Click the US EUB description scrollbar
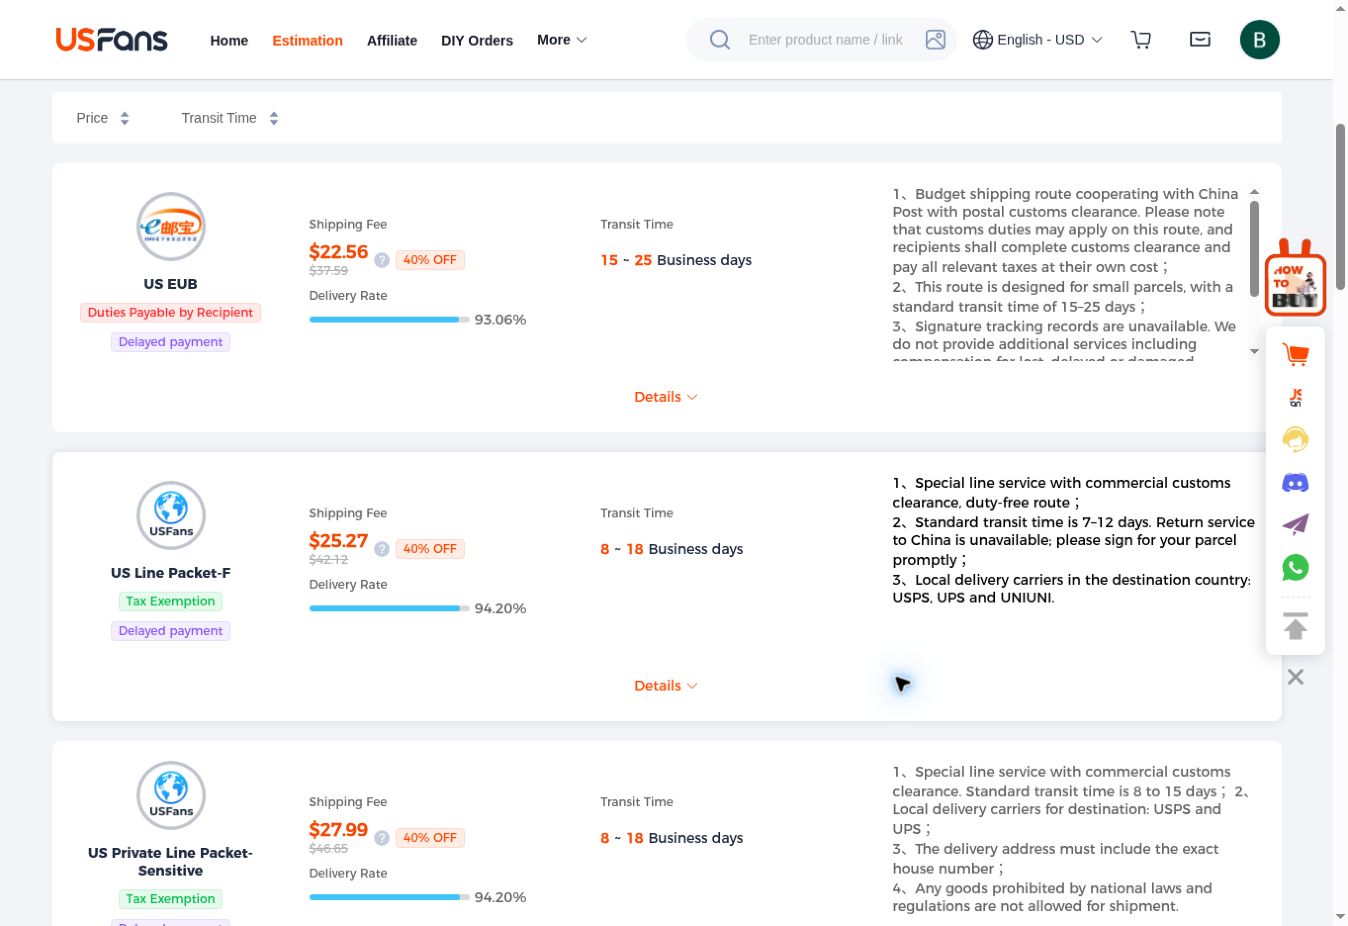 (1254, 248)
